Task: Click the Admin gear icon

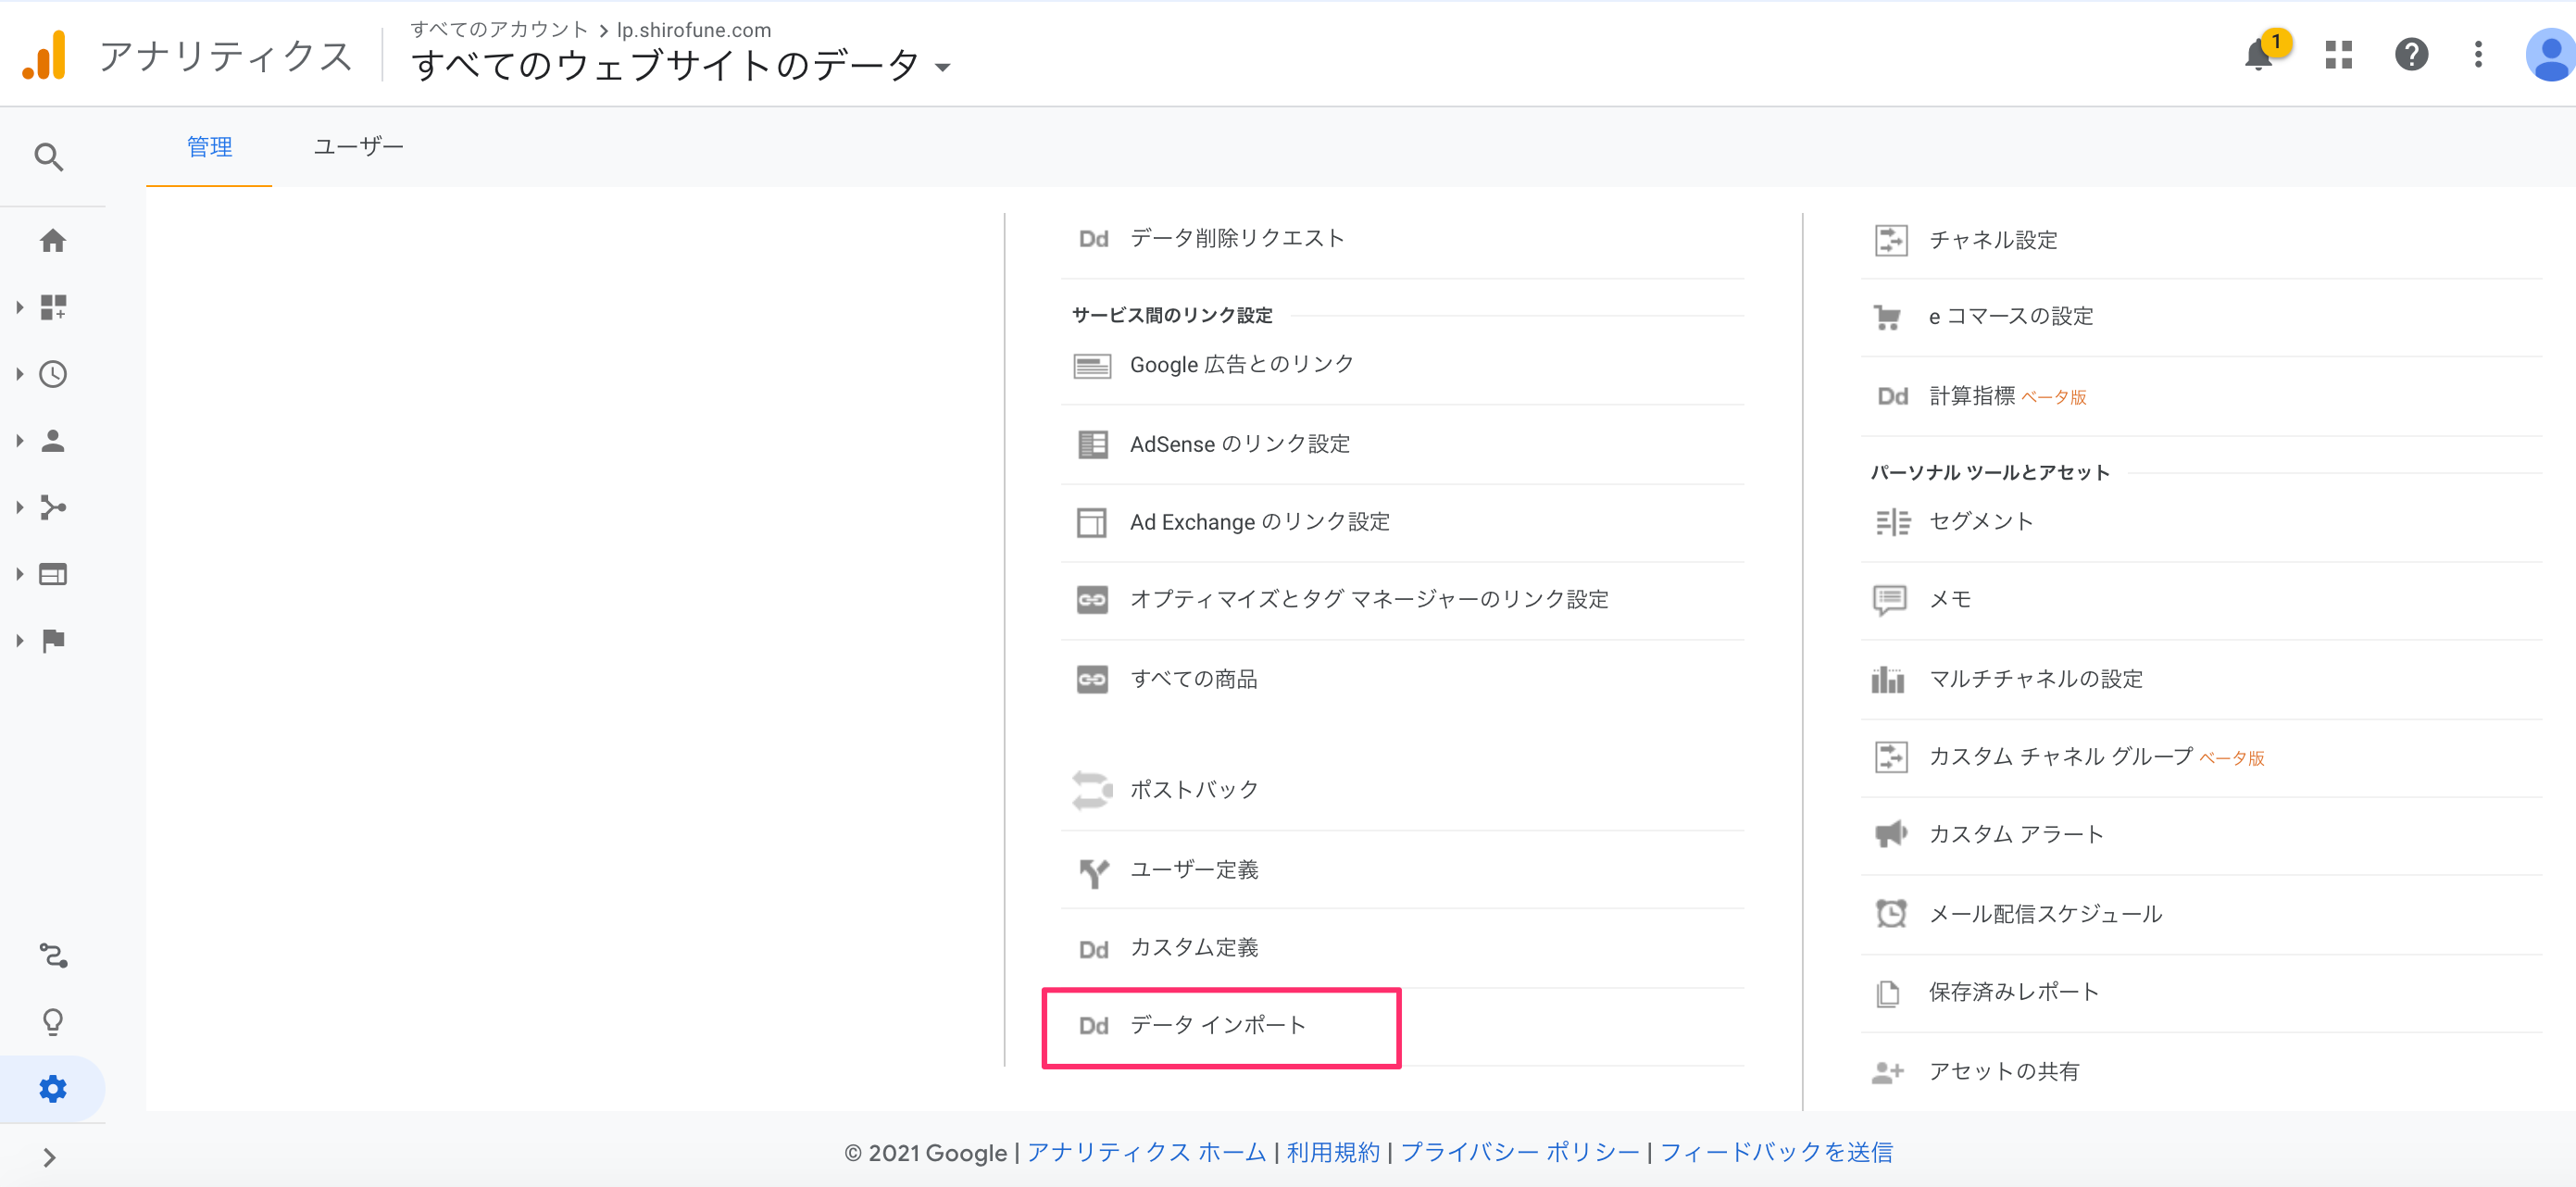Action: (53, 1088)
